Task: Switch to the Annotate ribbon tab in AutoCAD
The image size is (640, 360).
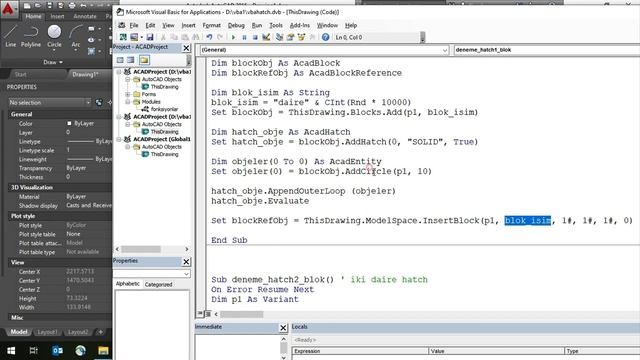Action: tap(85, 16)
